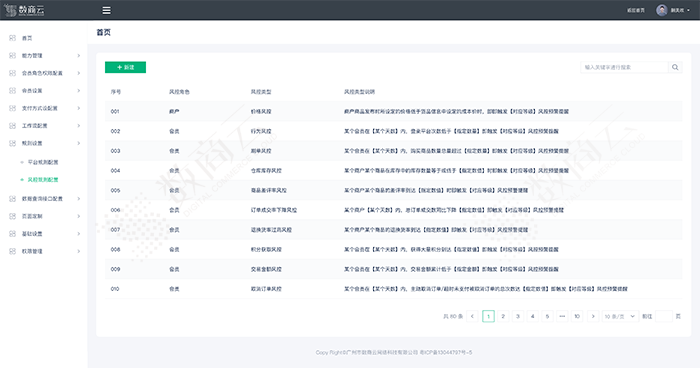Click the icon beside 工作流配置
700x368 pixels.
click(12, 125)
